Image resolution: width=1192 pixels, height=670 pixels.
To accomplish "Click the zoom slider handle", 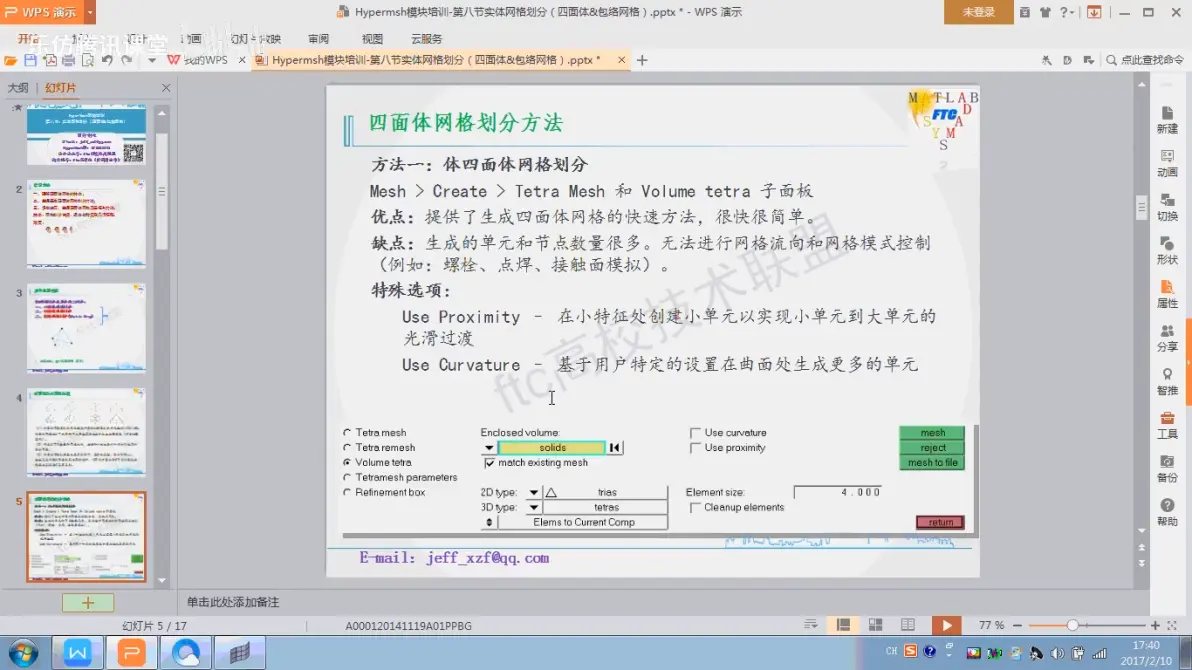I will tap(1072, 625).
